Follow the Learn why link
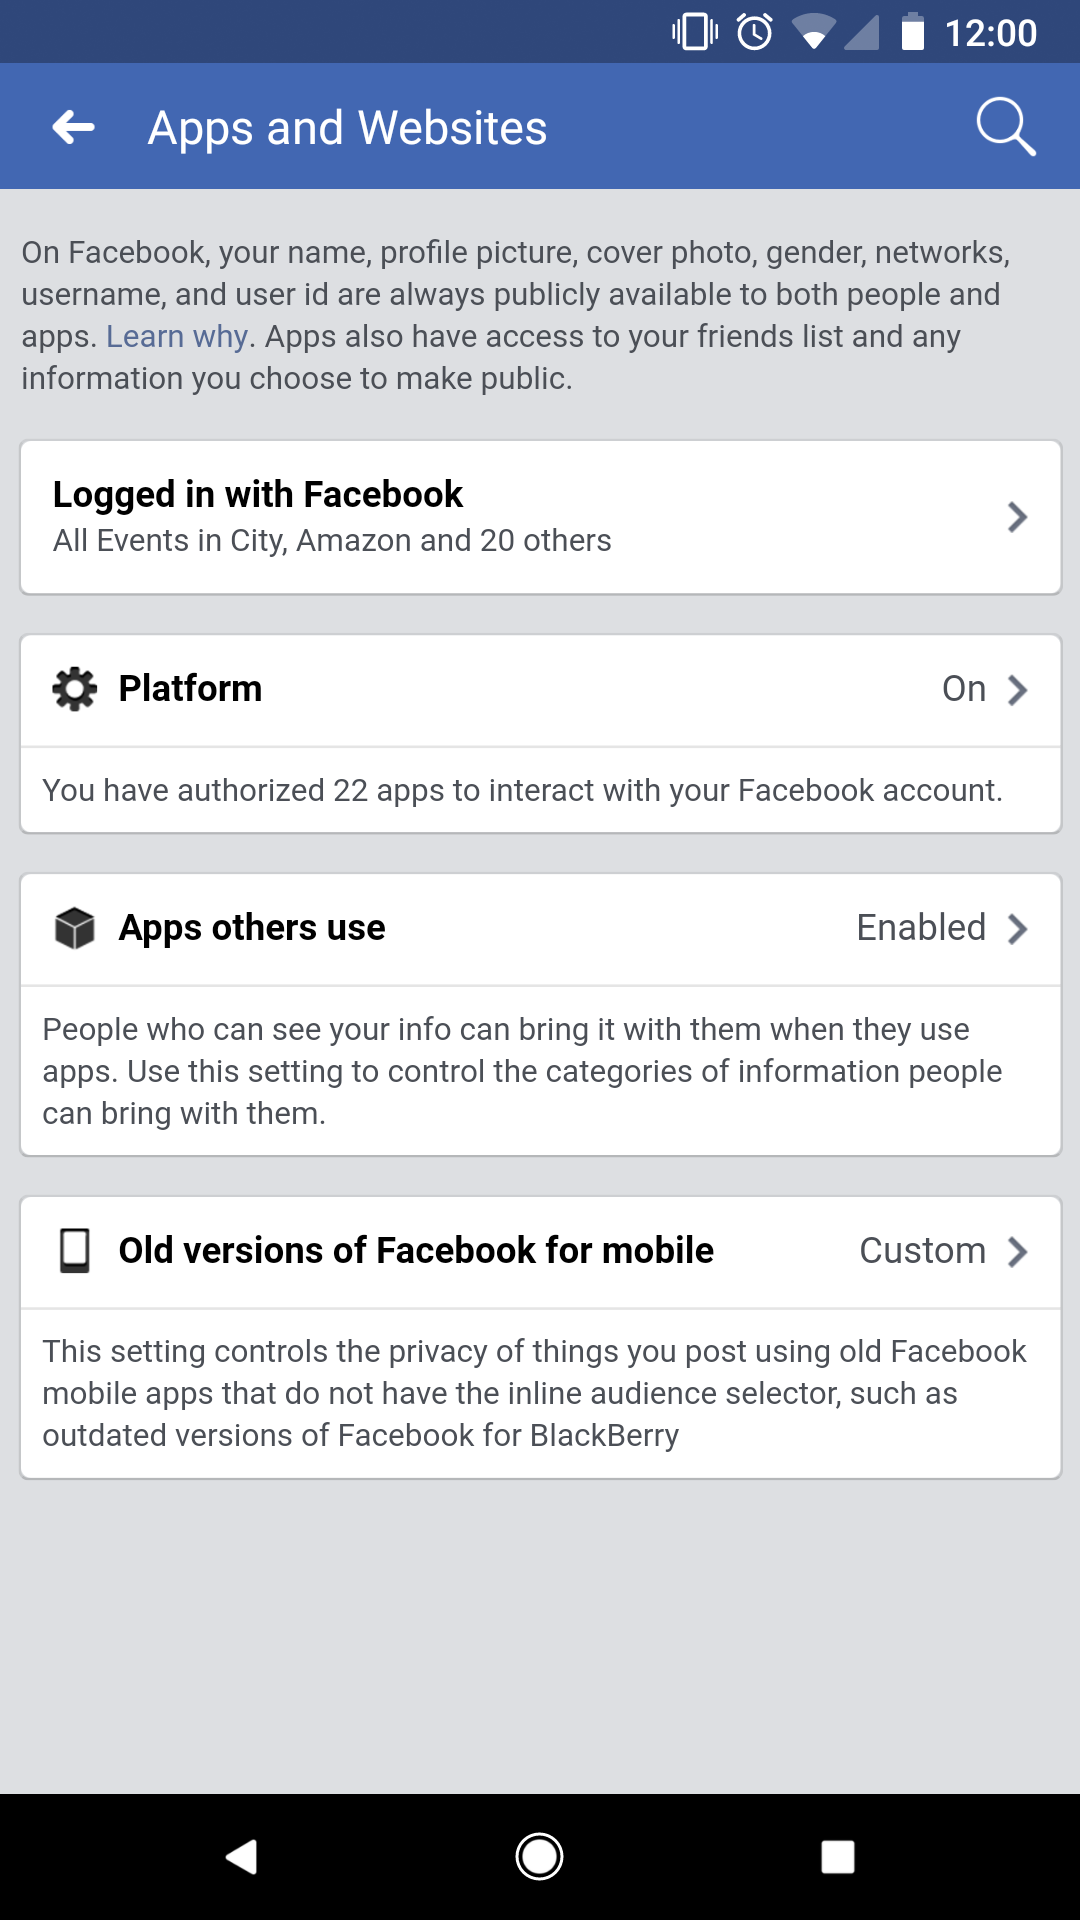 (177, 337)
